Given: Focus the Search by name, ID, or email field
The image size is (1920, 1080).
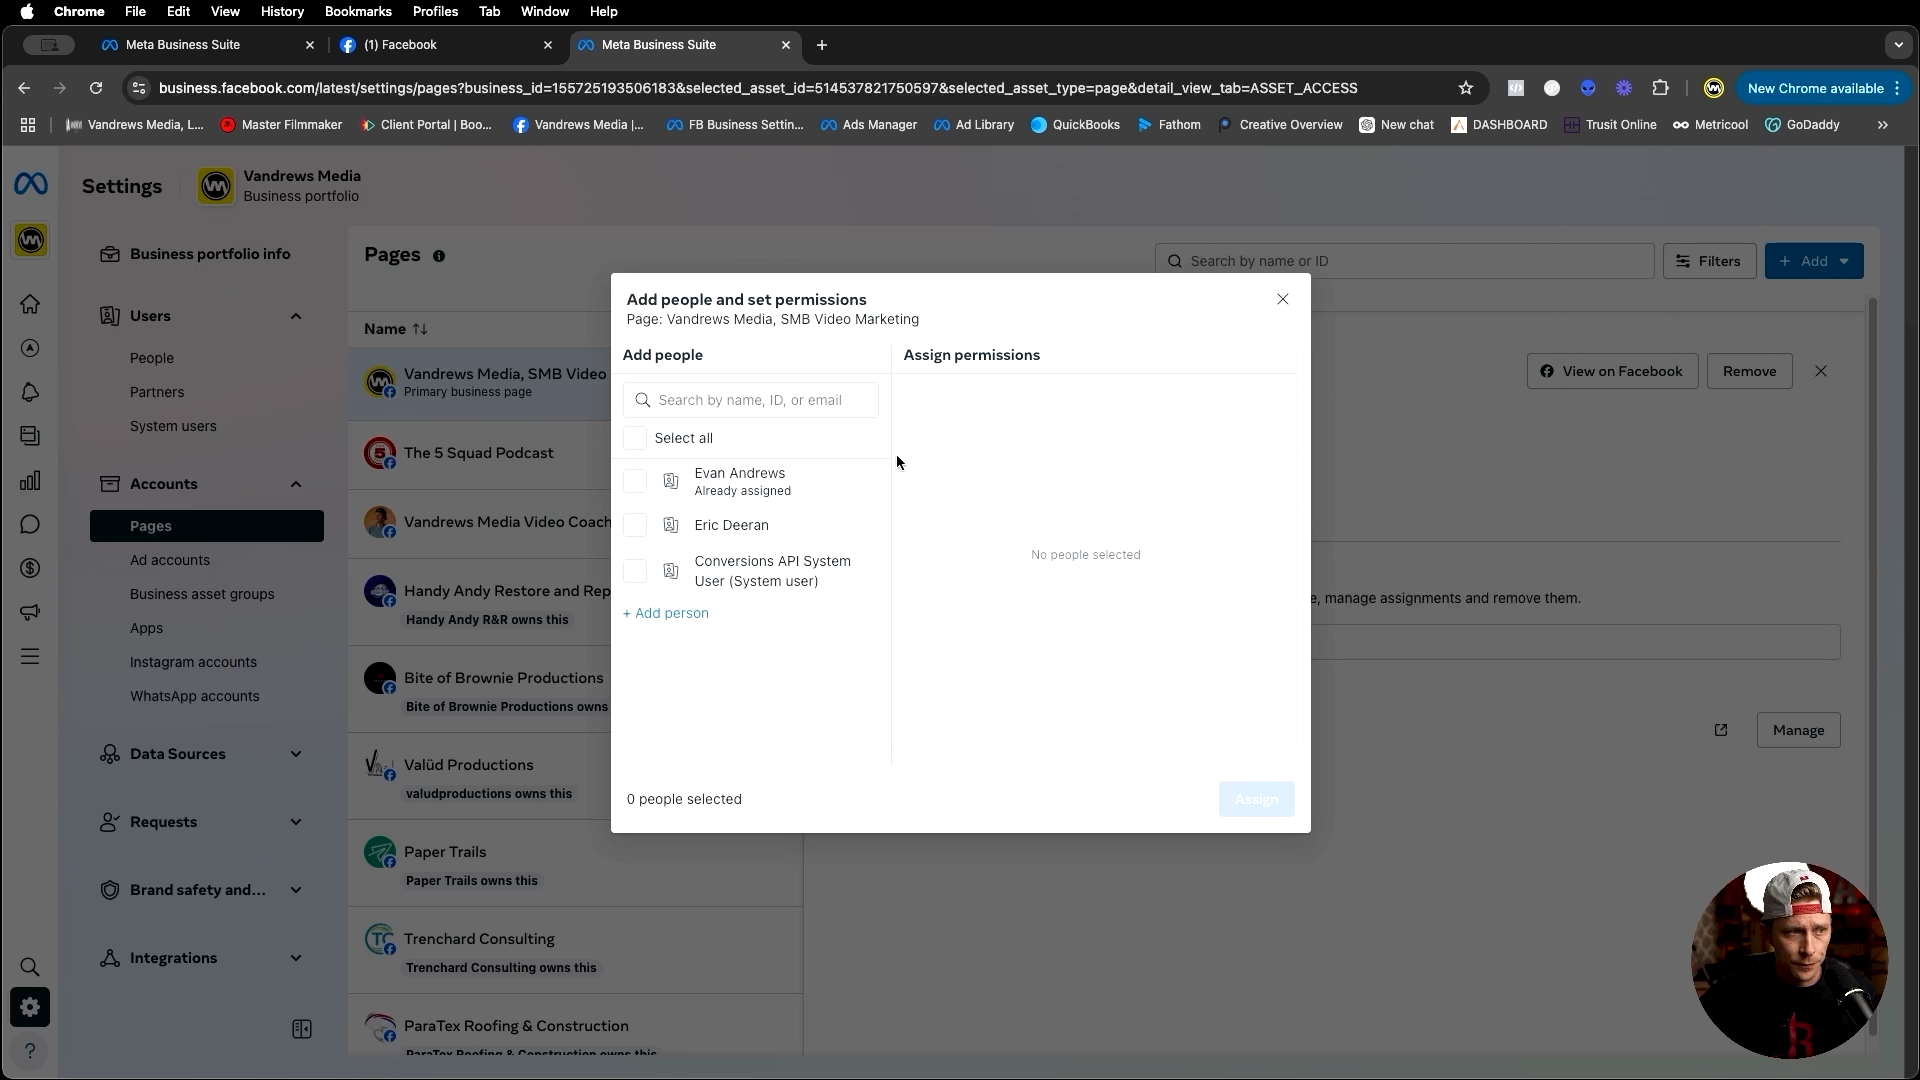Looking at the screenshot, I should [751, 400].
